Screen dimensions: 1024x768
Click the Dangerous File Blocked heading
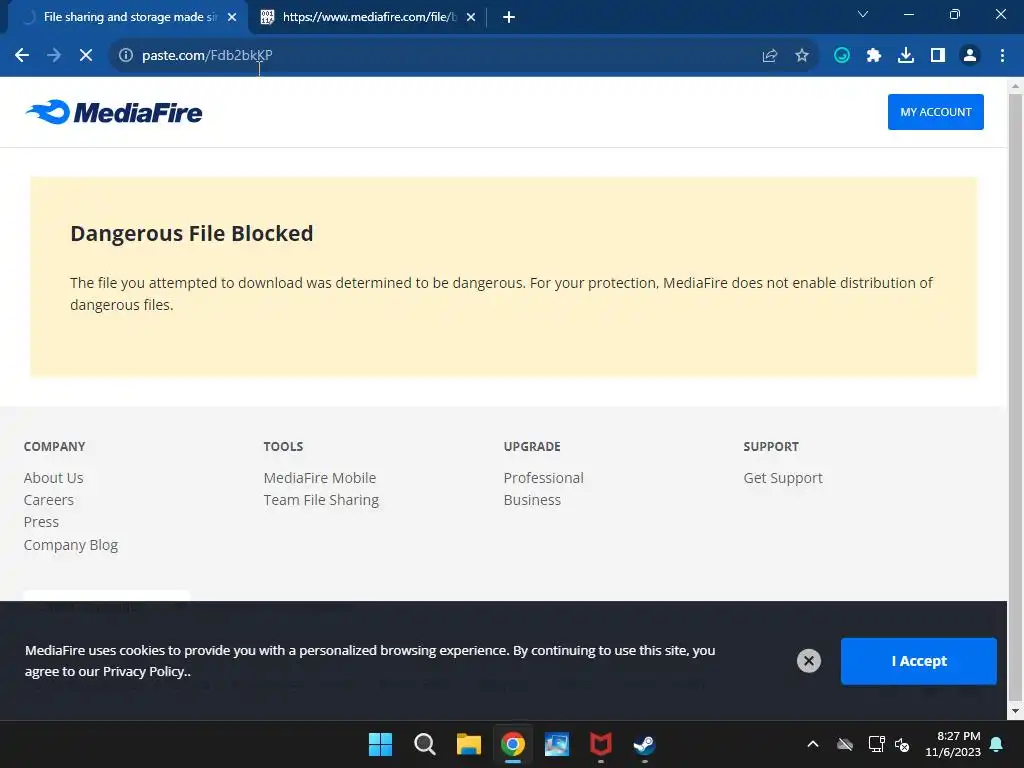point(191,234)
